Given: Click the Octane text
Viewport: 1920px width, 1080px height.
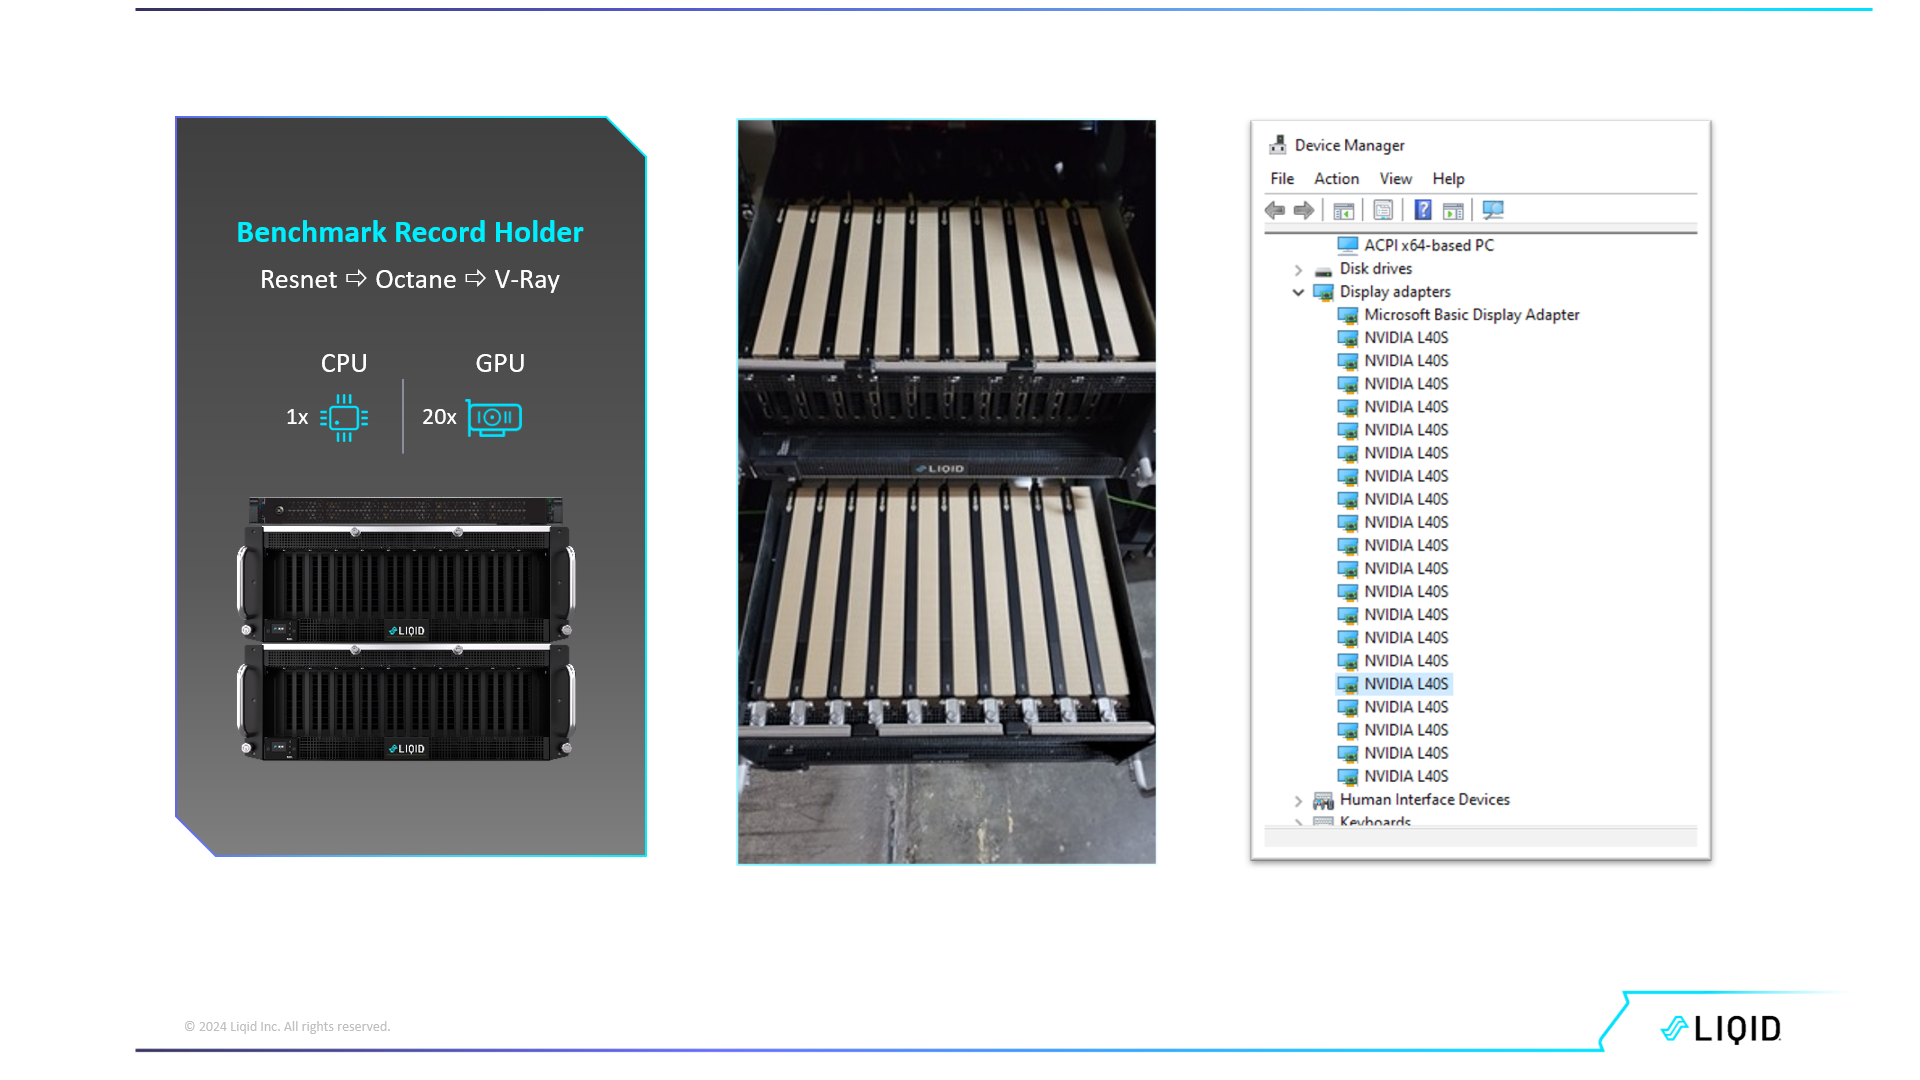Looking at the screenshot, I should point(415,279).
